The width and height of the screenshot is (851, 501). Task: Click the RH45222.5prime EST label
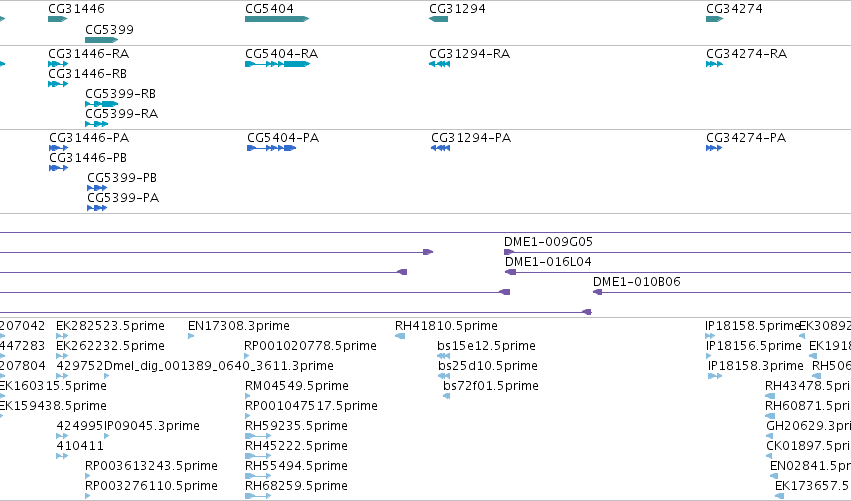[x=296, y=446]
